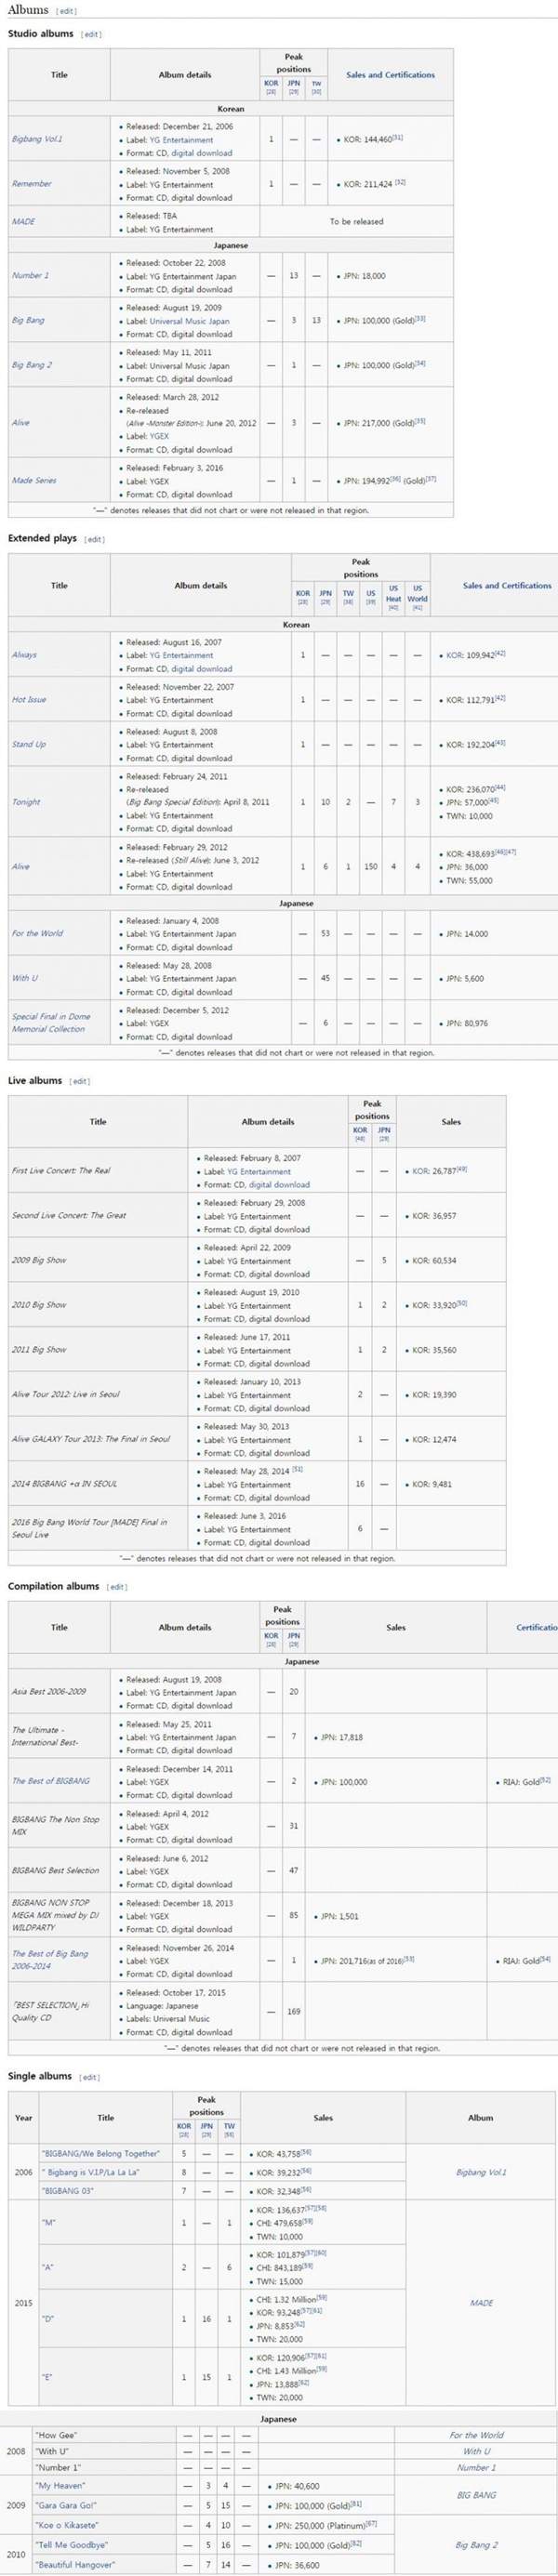Open the Big Bang 2 album title link
Viewport: 558px width, 2576px height.
pyautogui.click(x=32, y=365)
